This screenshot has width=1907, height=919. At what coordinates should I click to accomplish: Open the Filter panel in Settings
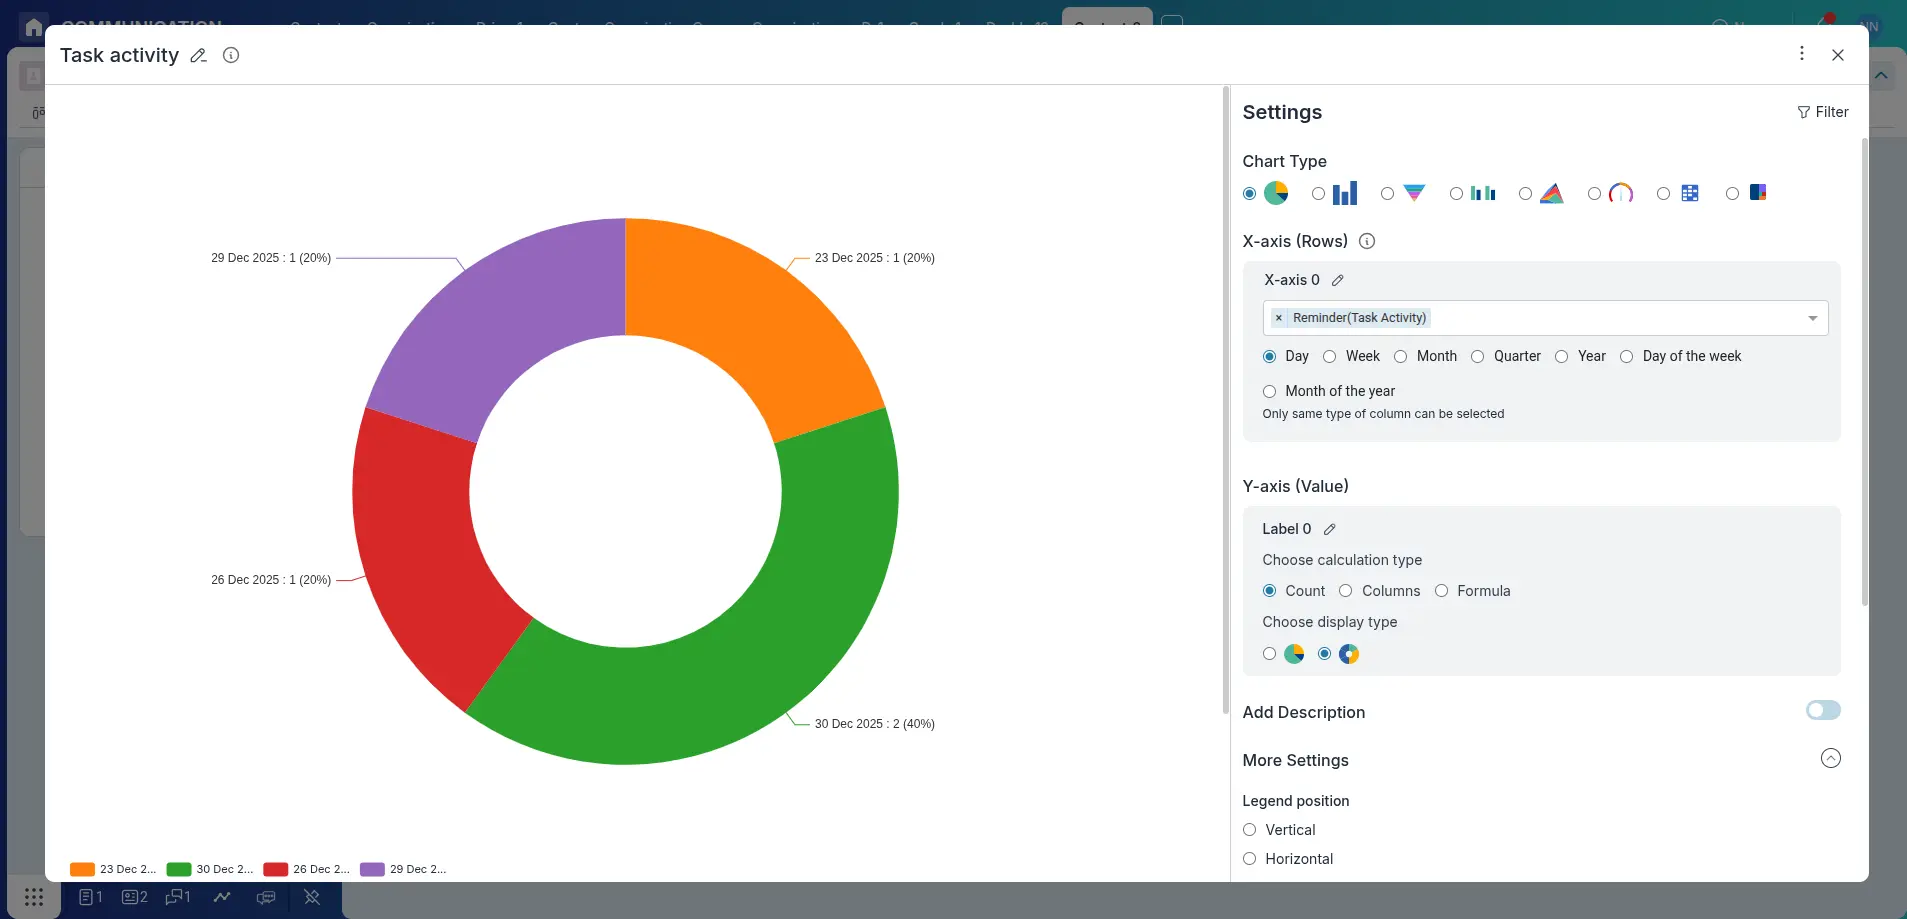pyautogui.click(x=1823, y=112)
